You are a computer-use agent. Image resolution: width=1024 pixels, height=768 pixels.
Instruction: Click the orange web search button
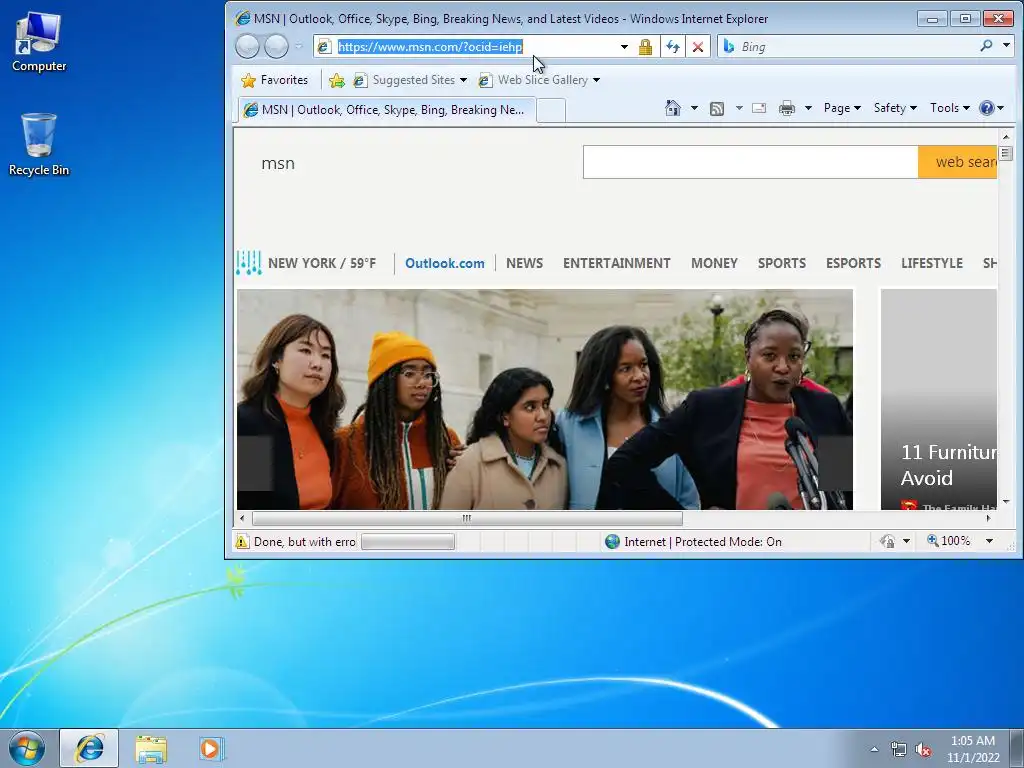[957, 162]
